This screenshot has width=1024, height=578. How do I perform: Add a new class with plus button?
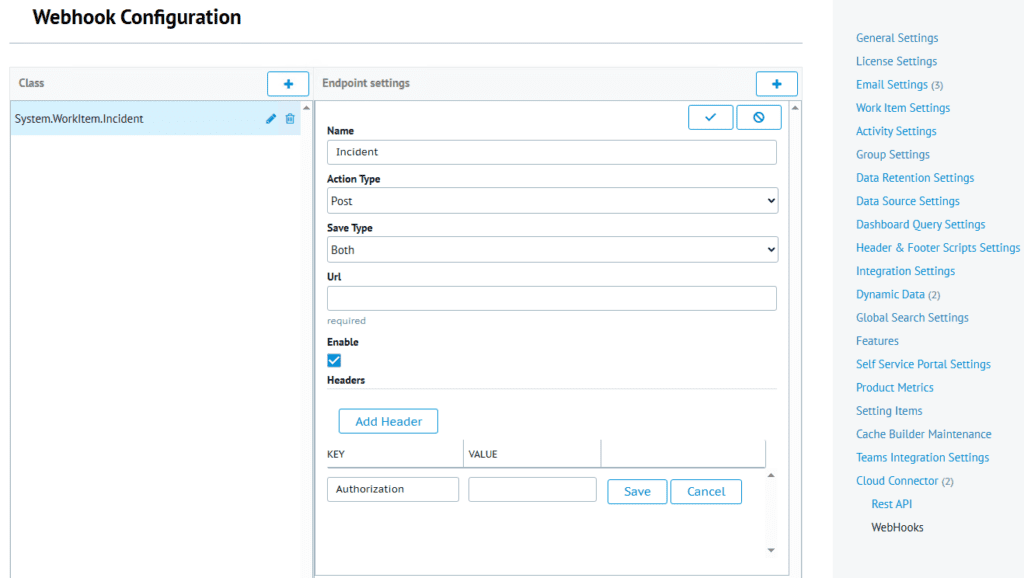tap(288, 84)
